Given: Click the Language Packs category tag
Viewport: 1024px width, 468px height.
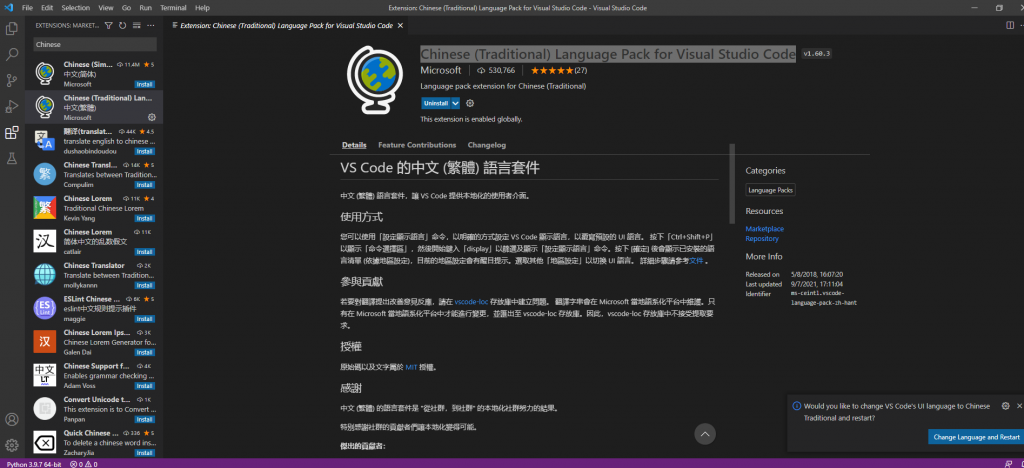Looking at the screenshot, I should (x=771, y=191).
